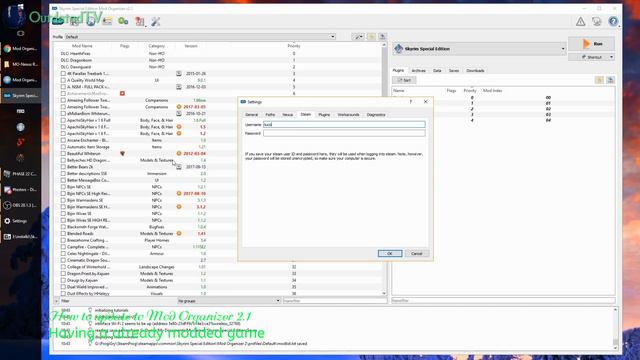Image resolution: width=640 pixels, height=360 pixels.
Task: Click the restore backup icon above plugin list
Action: [x=599, y=80]
